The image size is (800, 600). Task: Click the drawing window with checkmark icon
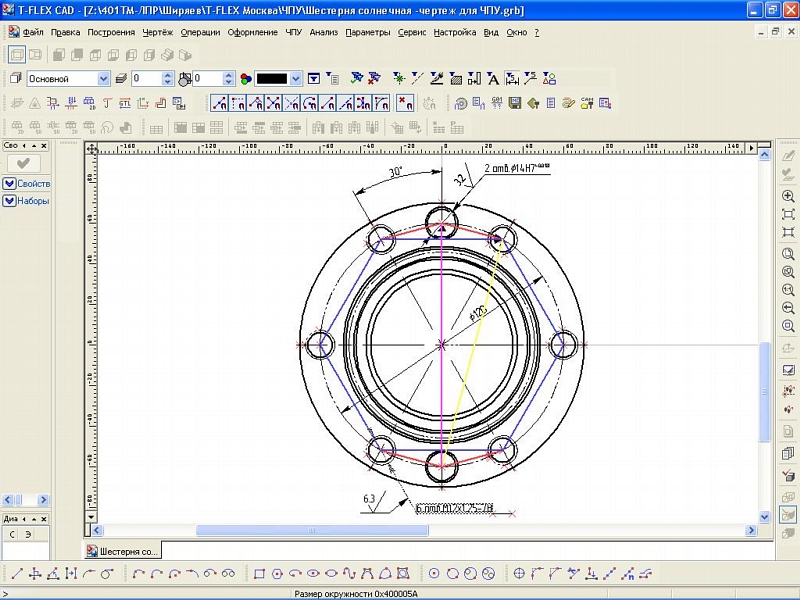point(788,370)
